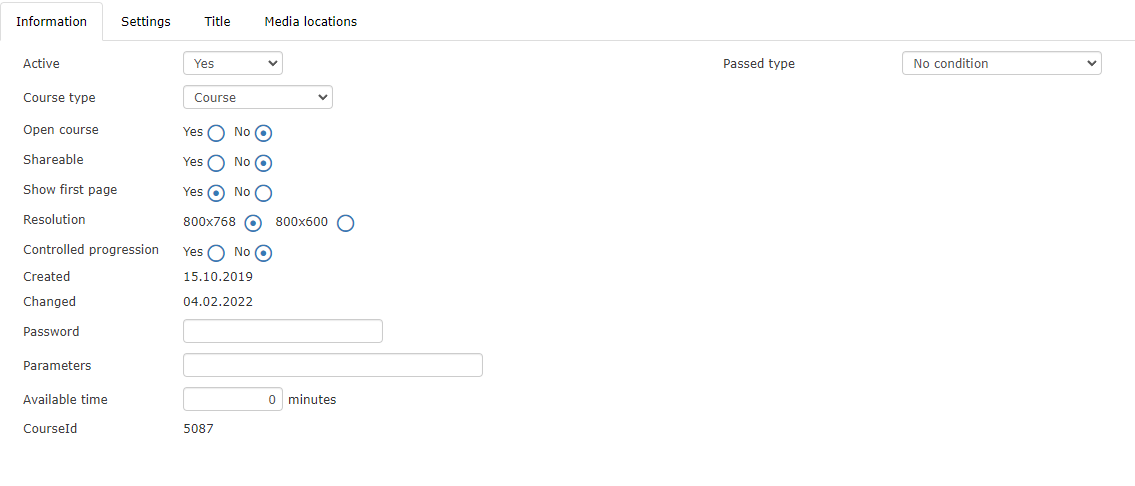Disable Show first page with No
Viewport: 1135px width, 486px height.
coord(264,193)
